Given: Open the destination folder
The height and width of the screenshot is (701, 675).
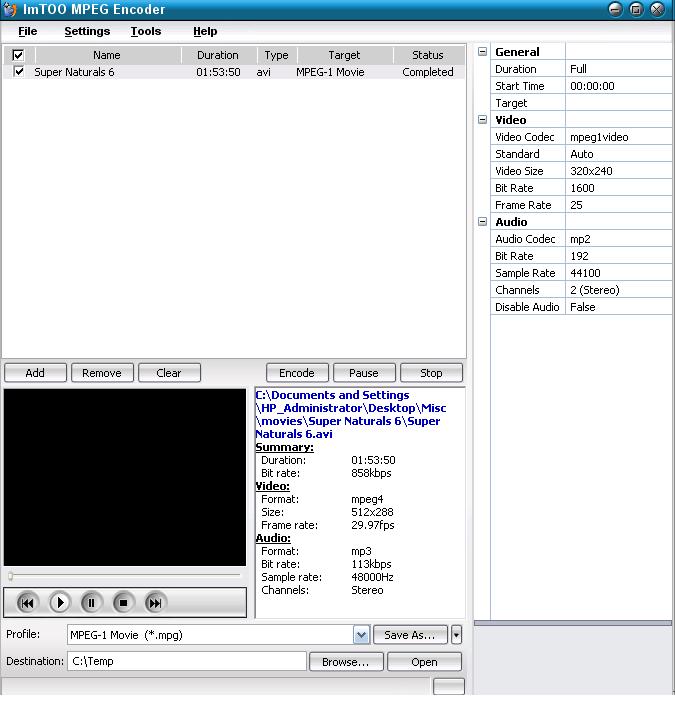Looking at the screenshot, I should (x=424, y=662).
